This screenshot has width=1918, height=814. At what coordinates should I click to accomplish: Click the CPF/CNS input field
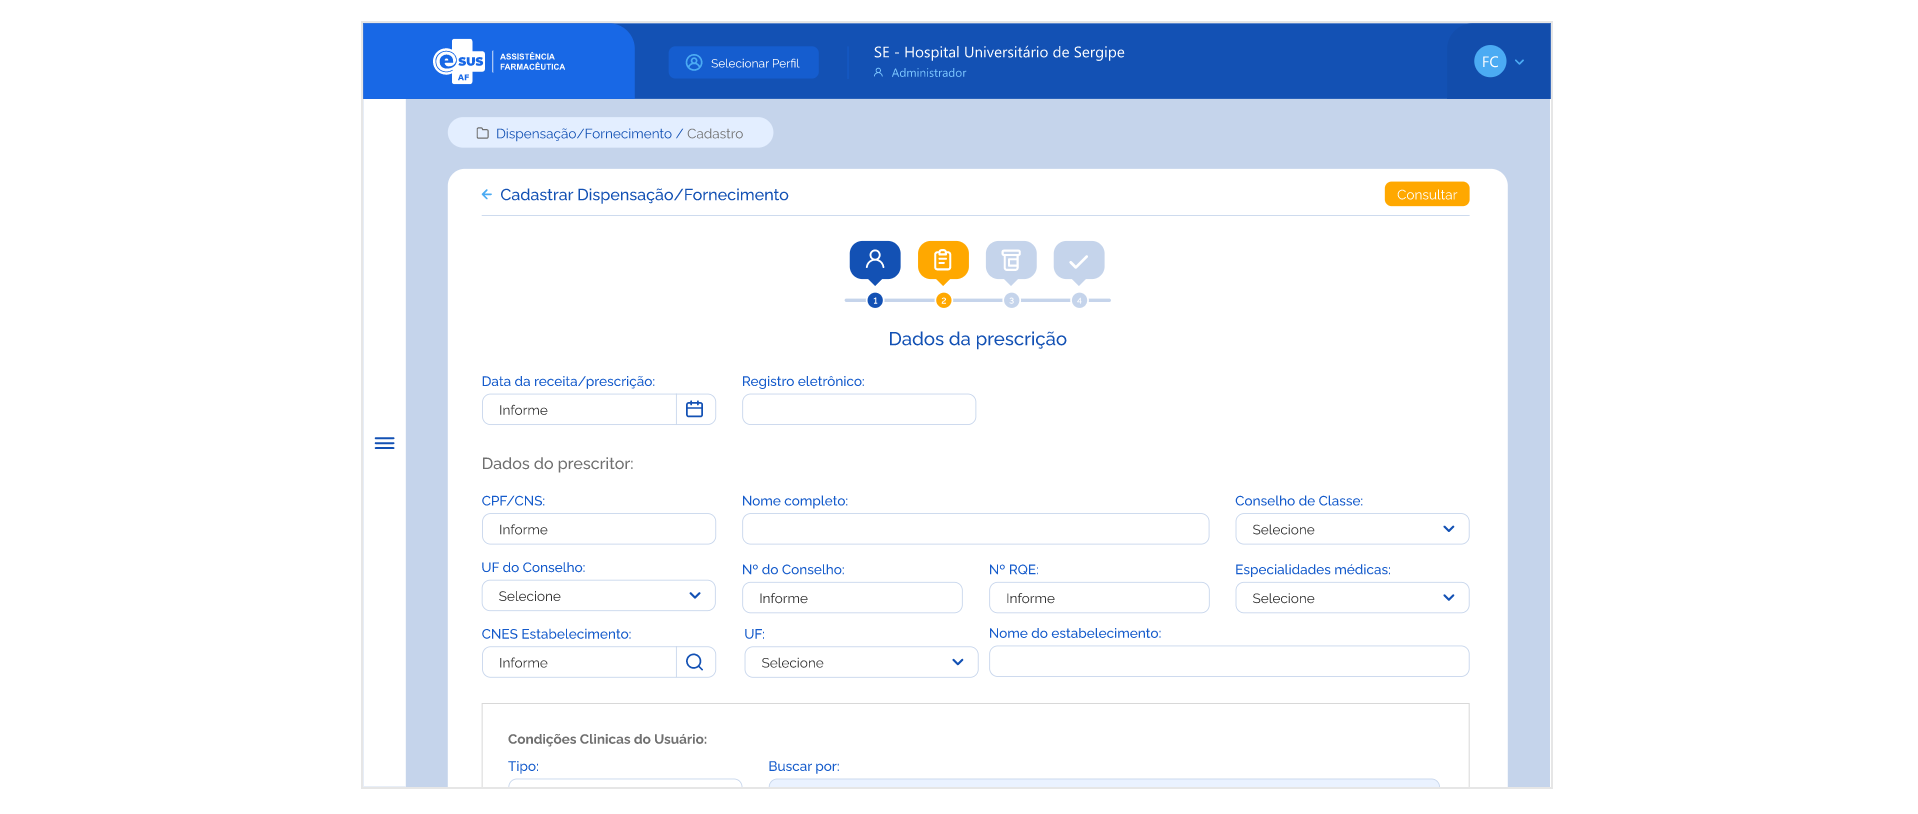pyautogui.click(x=598, y=529)
